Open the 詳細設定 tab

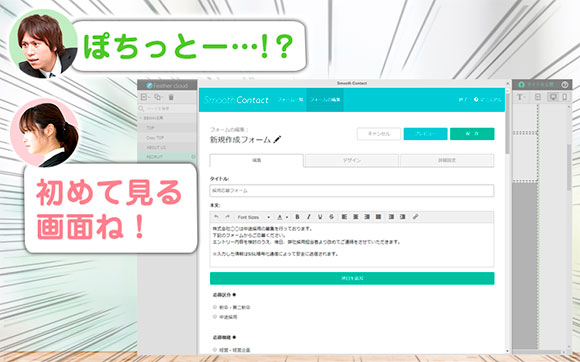coord(447,160)
